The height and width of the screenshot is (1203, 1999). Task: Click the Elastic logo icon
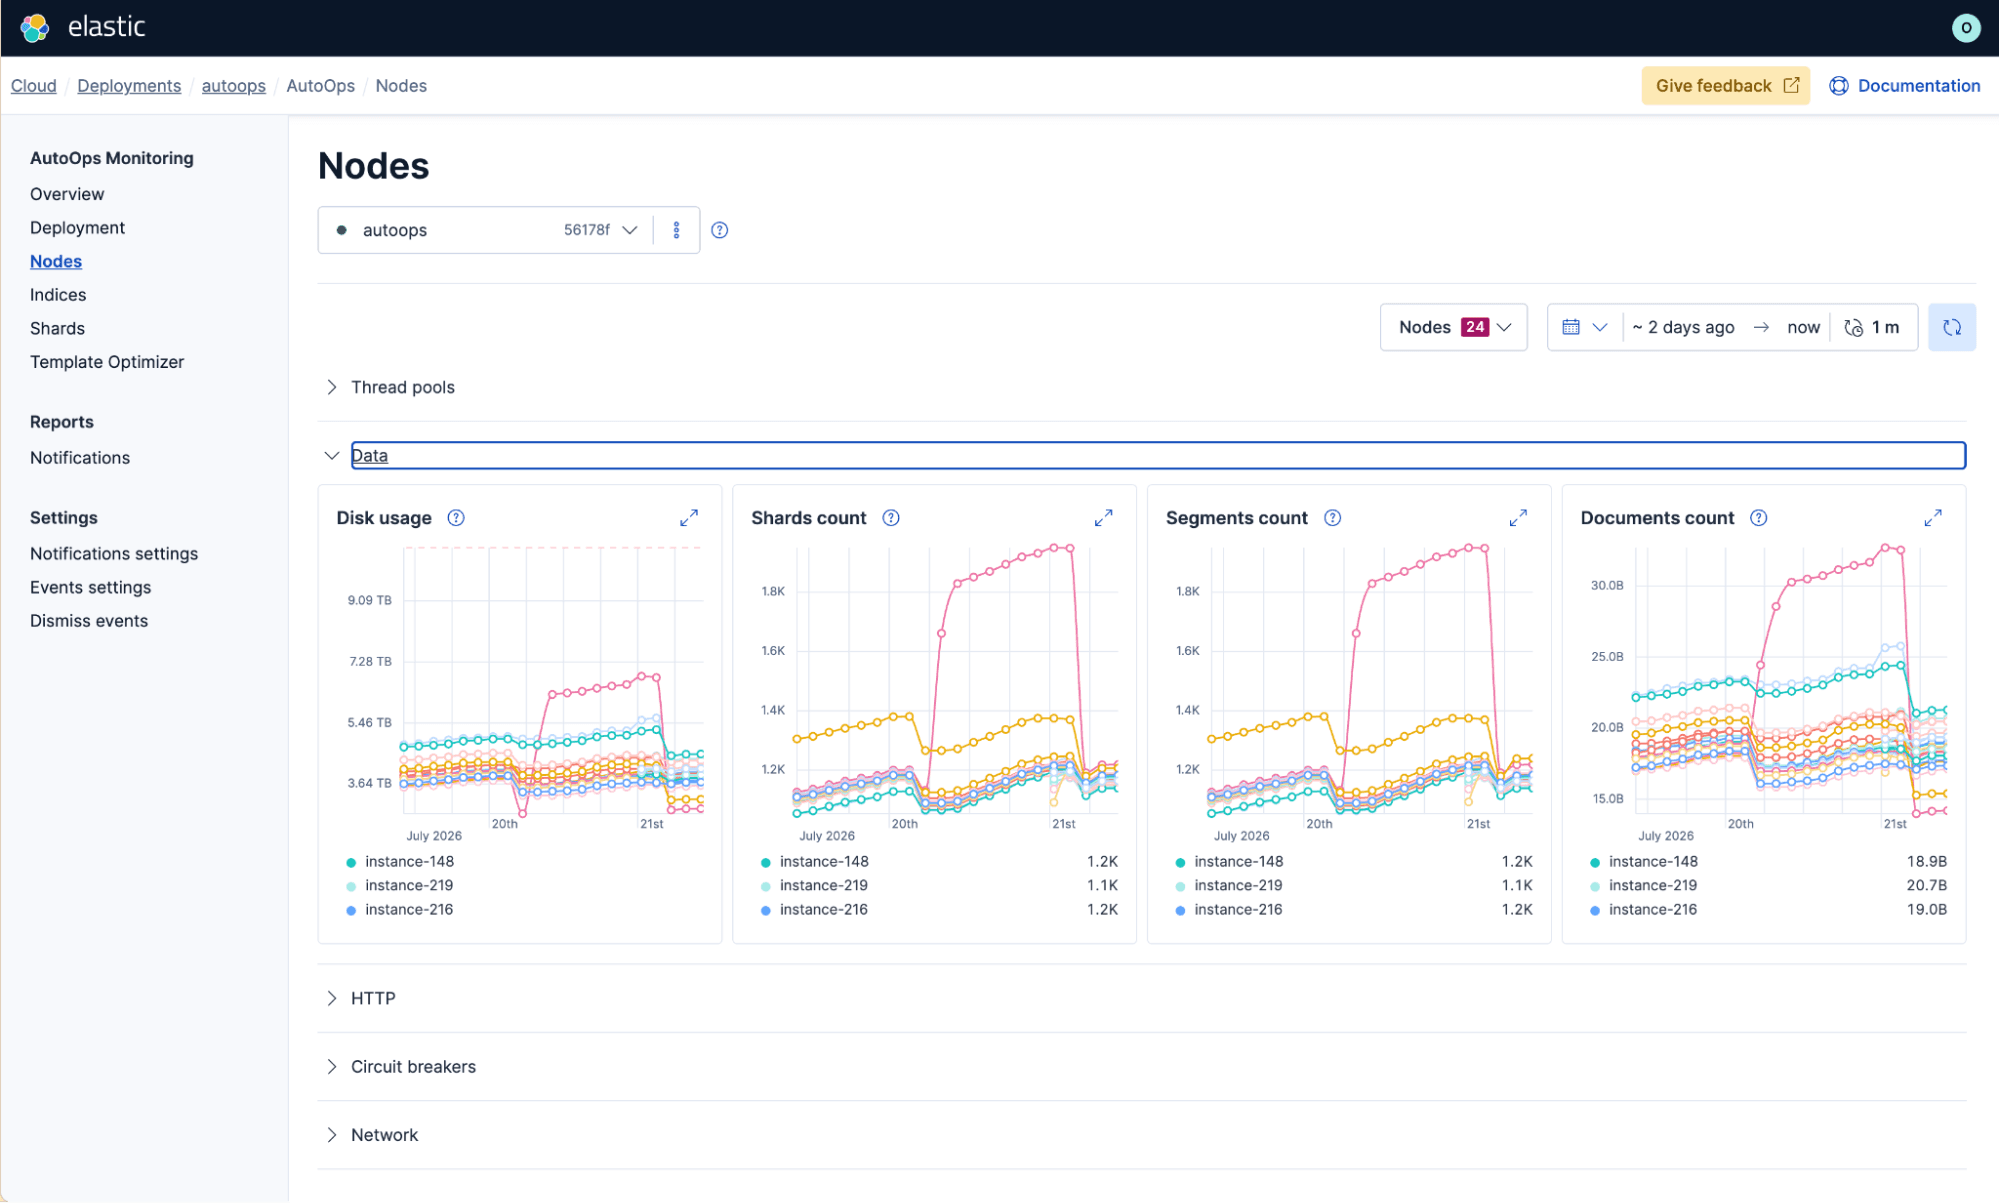[35, 27]
